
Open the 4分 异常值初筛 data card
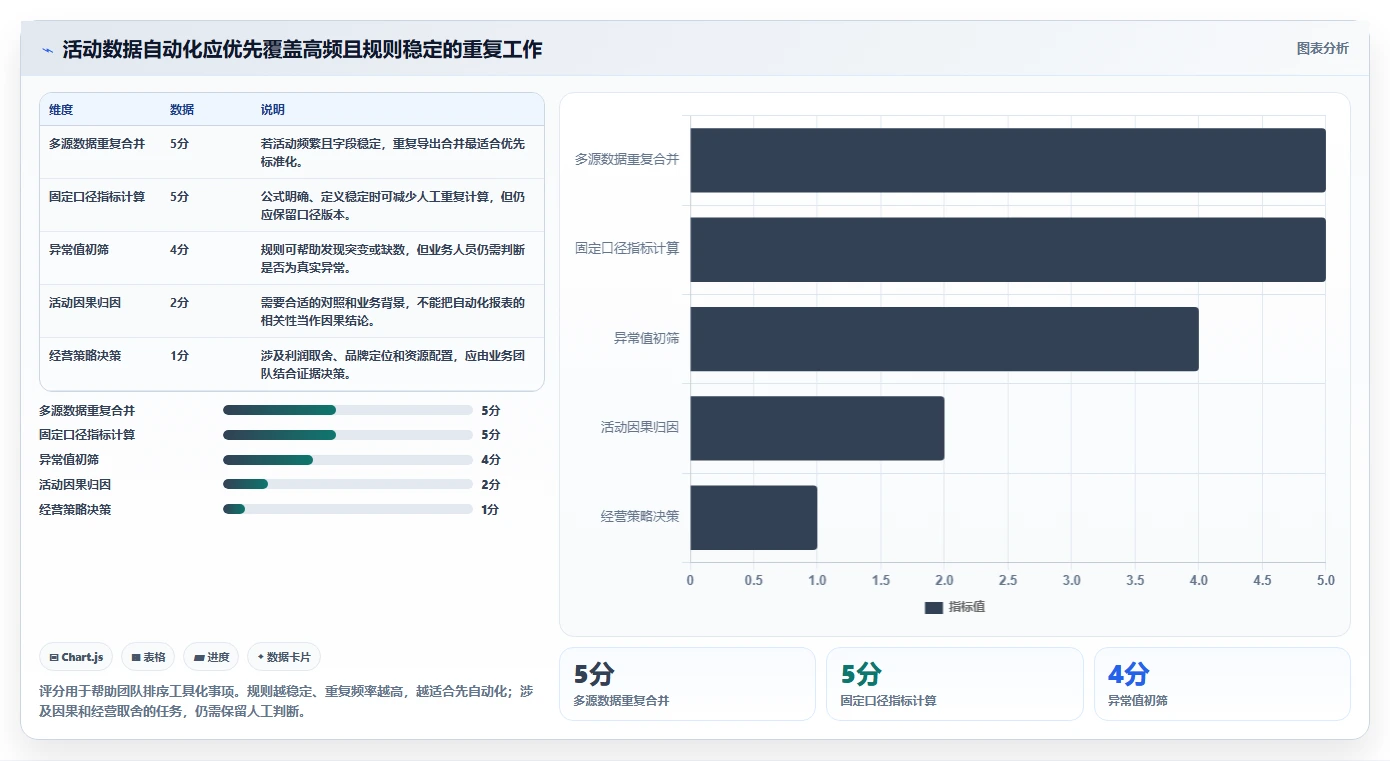pyautogui.click(x=1222, y=684)
